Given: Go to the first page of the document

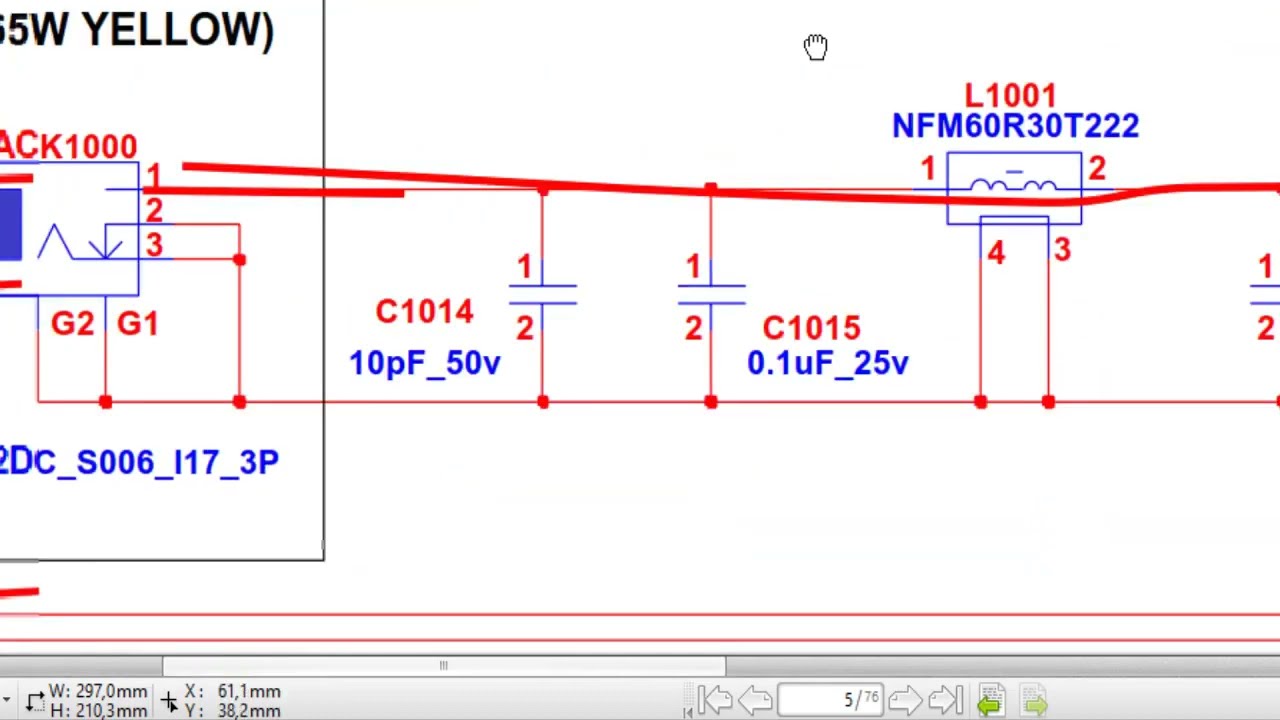Looking at the screenshot, I should tap(714, 700).
